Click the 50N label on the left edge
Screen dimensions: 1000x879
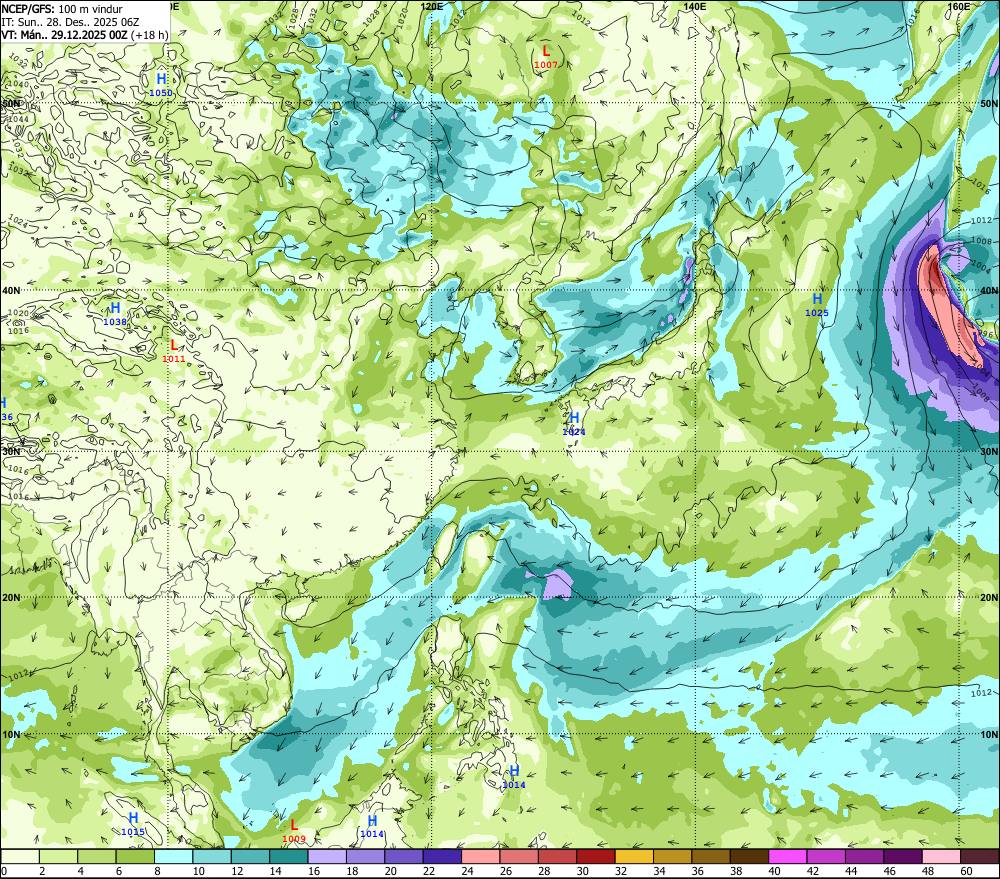(11, 103)
